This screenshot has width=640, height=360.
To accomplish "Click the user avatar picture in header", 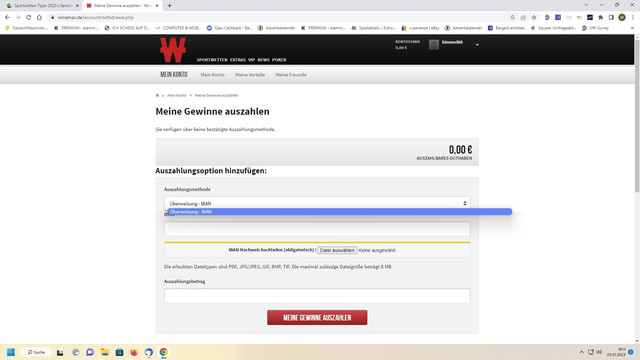I will (434, 44).
